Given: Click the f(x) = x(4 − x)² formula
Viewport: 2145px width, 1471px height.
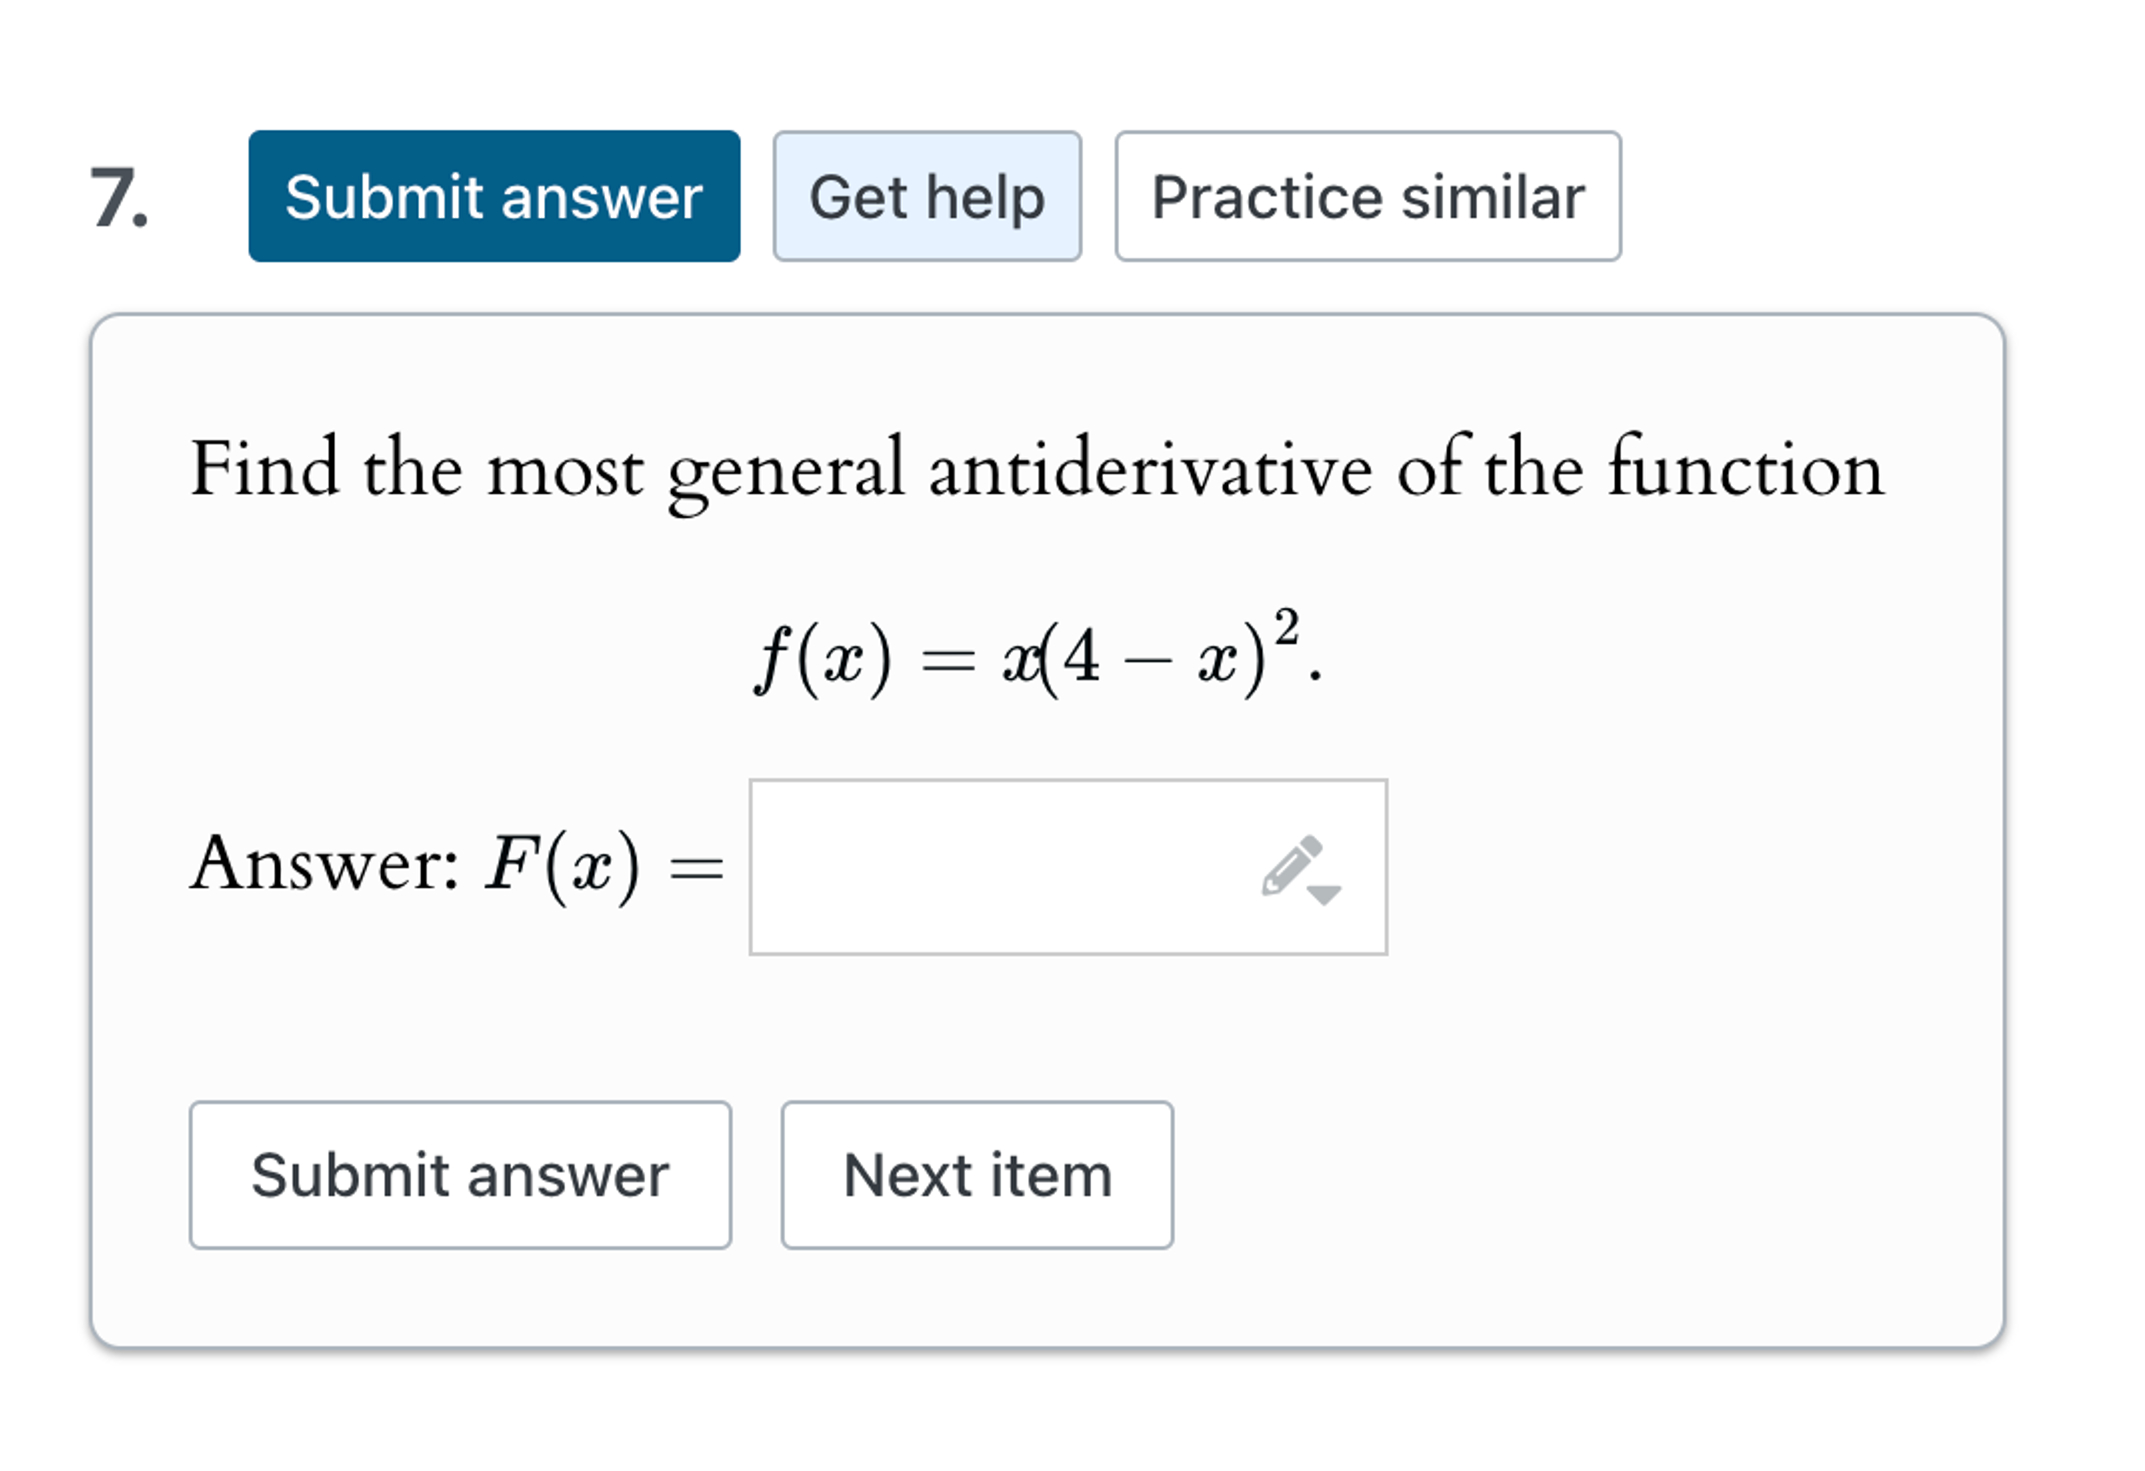Looking at the screenshot, I should coord(1038,654).
